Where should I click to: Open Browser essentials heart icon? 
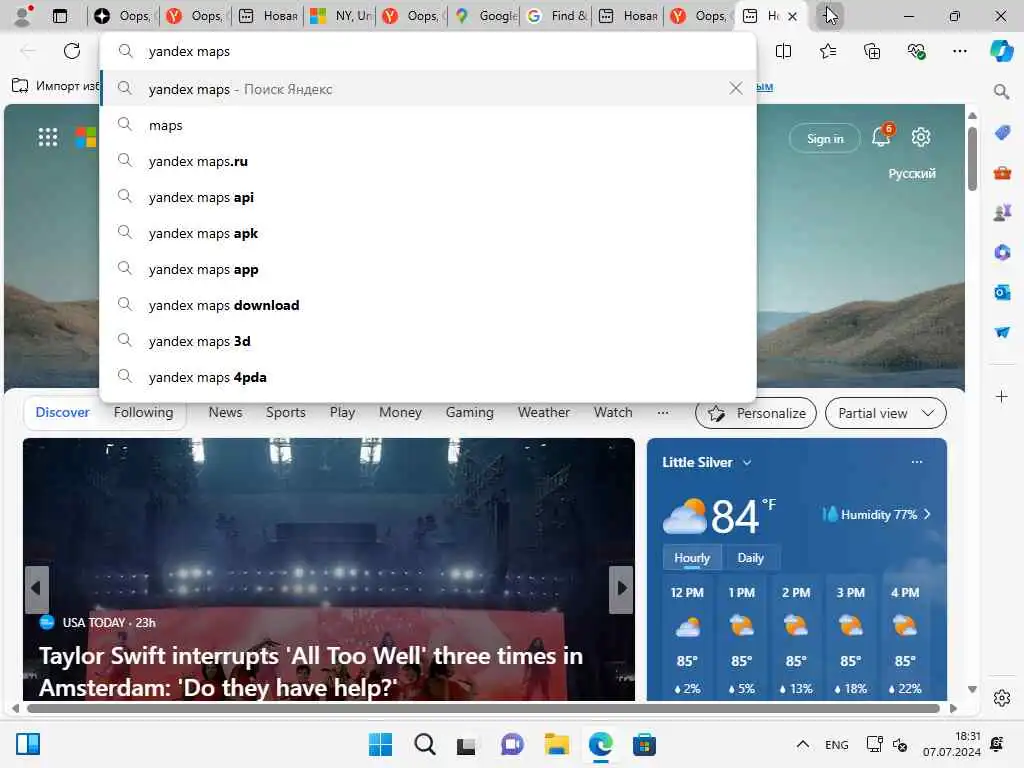[x=916, y=51]
